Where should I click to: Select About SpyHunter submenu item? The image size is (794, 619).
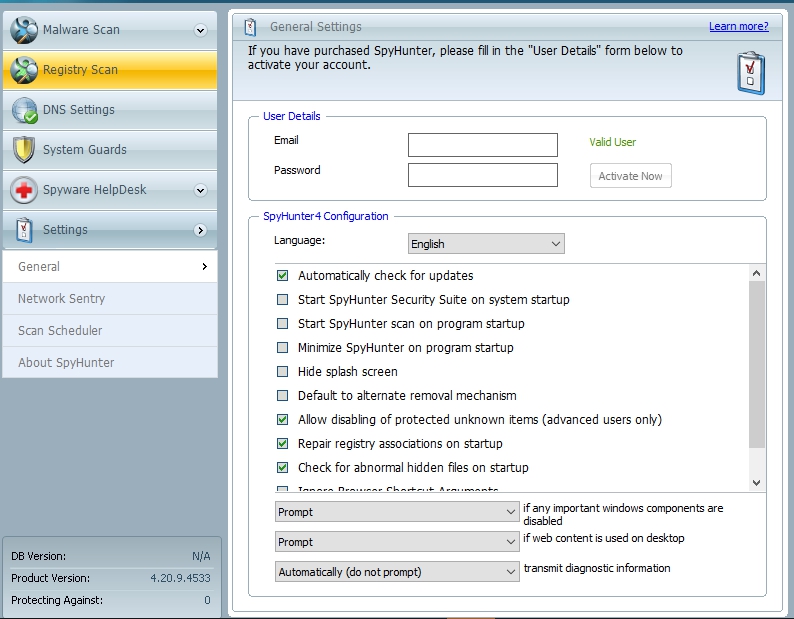110,362
